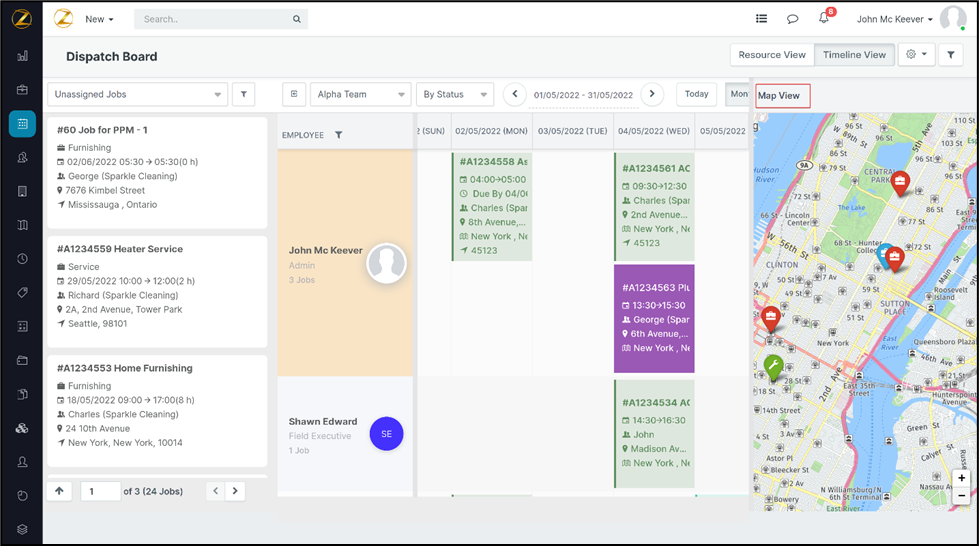Switch to Timeline View
979x546 pixels.
pos(853,55)
